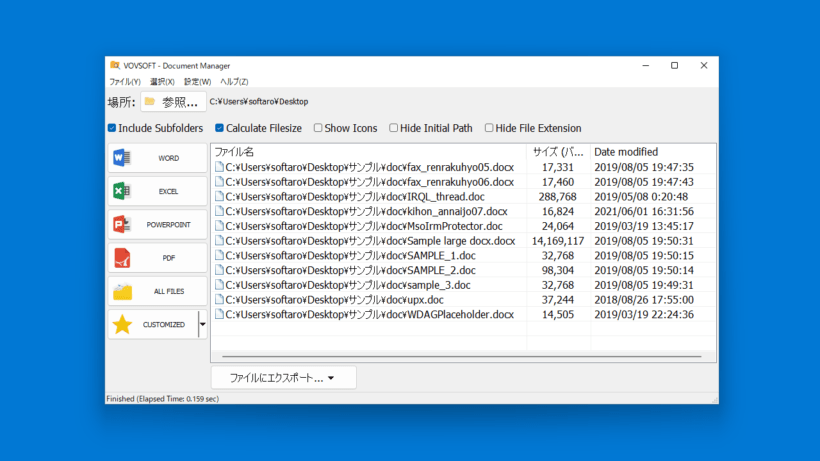Select the Sample large docx.docx row
This screenshot has width=820, height=461.
click(x=463, y=241)
